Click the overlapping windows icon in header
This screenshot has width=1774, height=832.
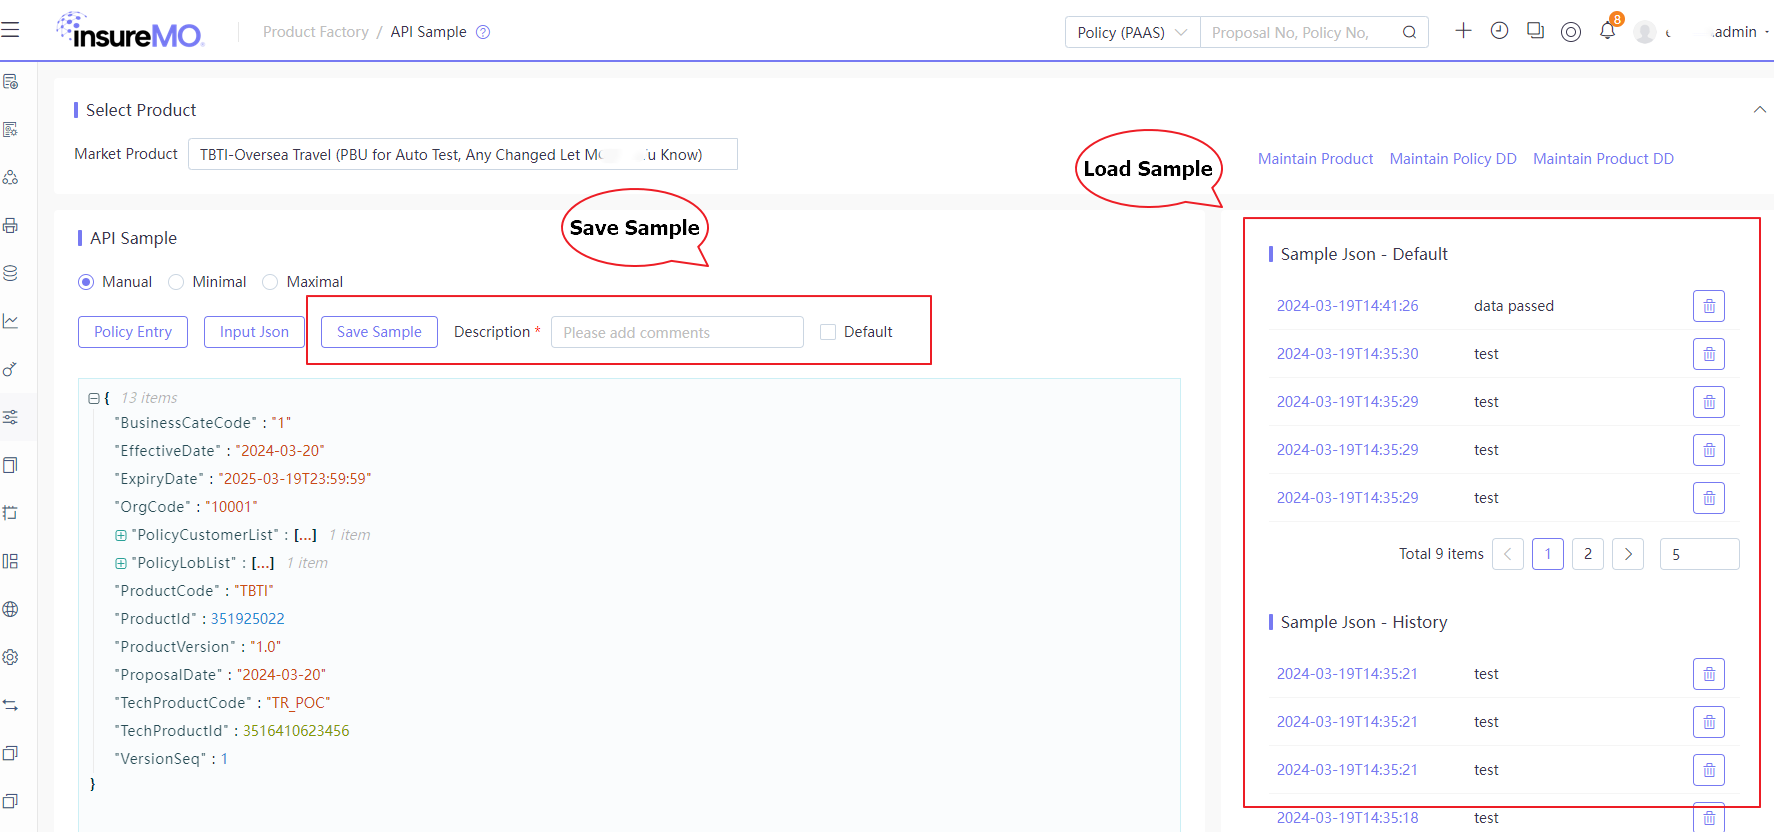[x=1535, y=31]
